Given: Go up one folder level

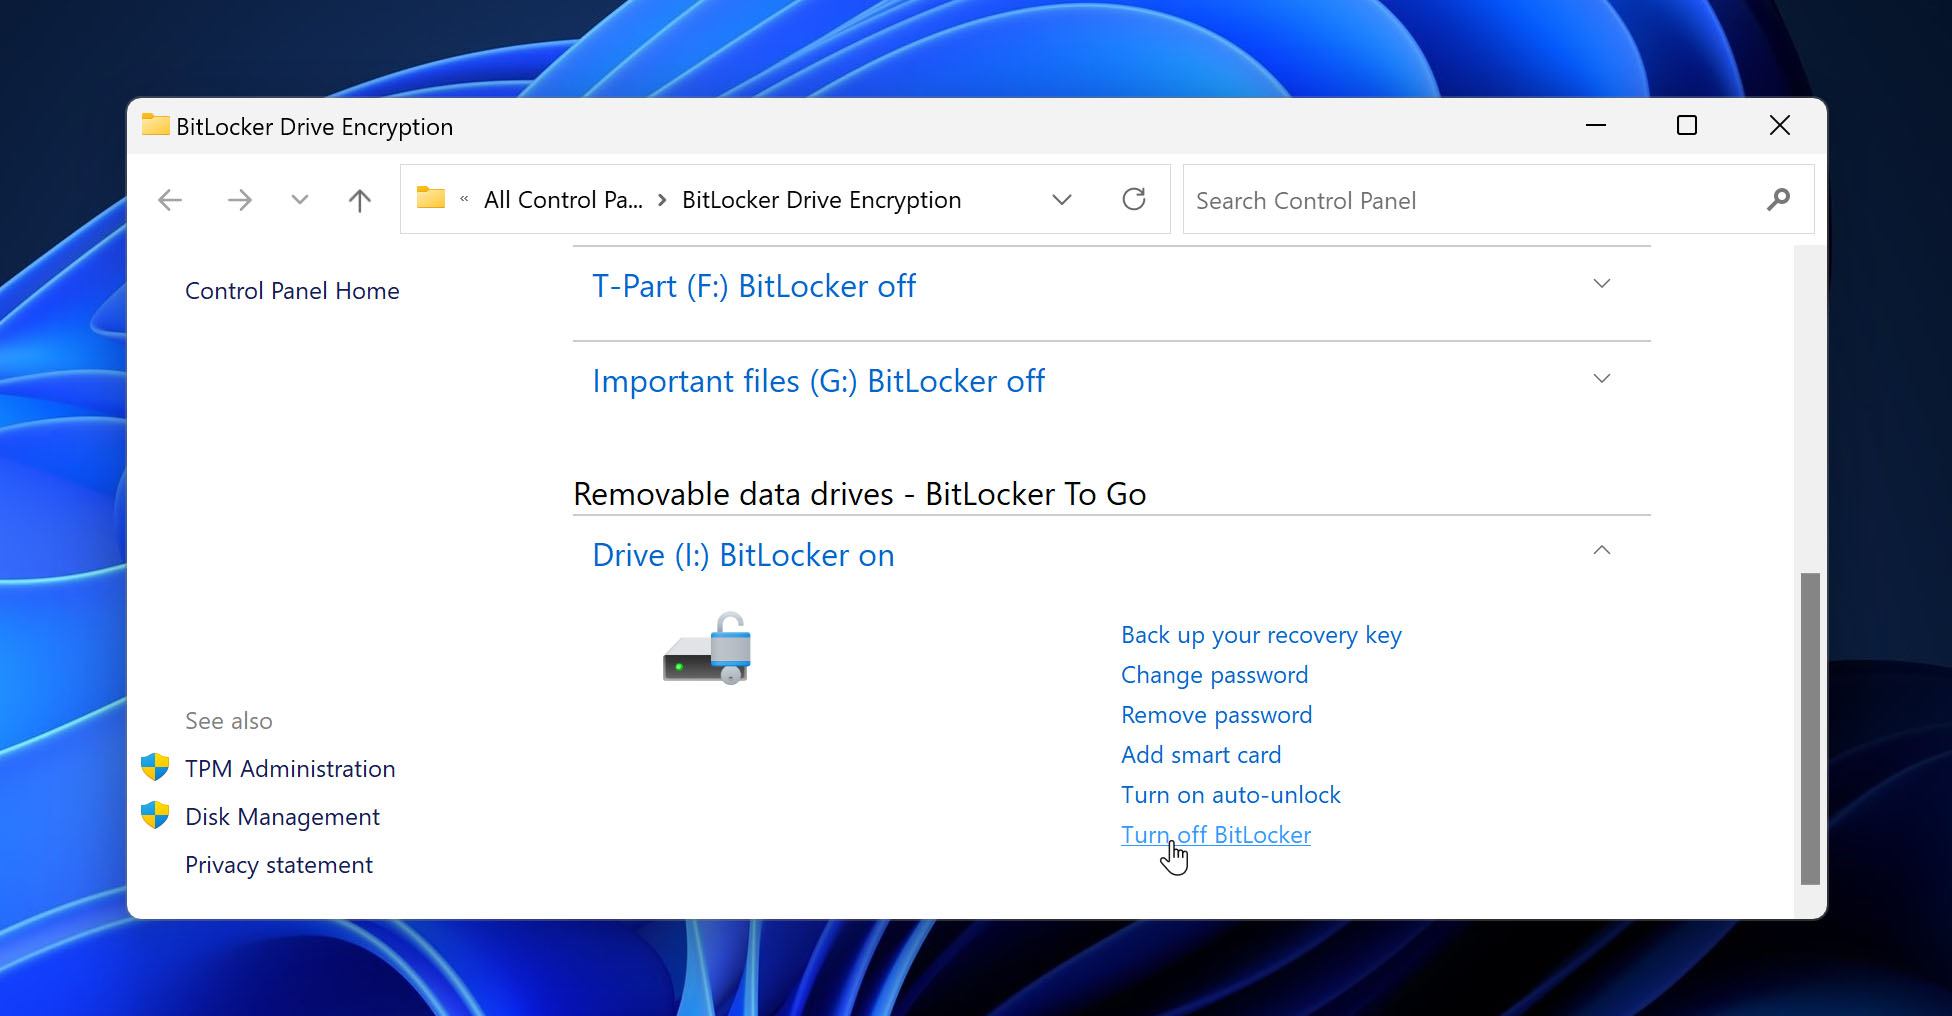Looking at the screenshot, I should click(359, 200).
